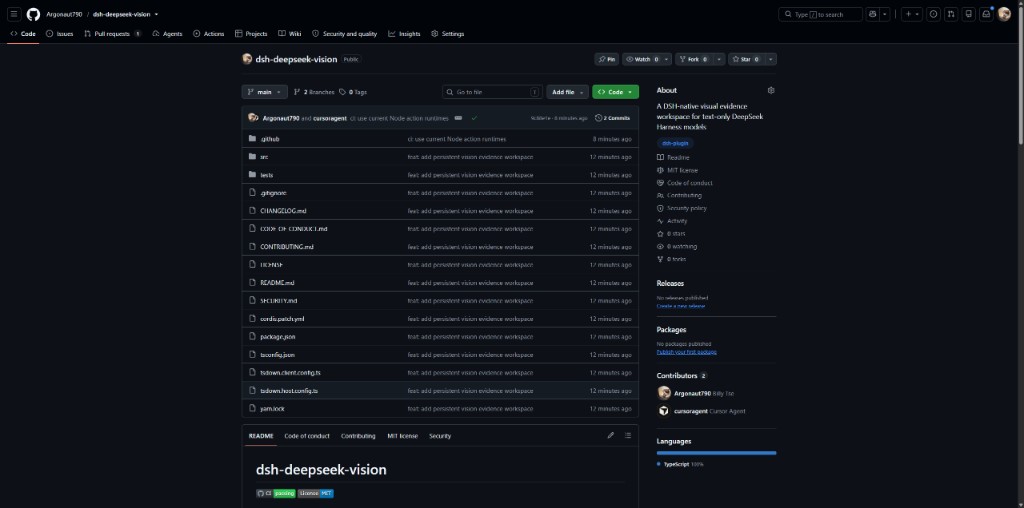Switch to the Agents tab
1024x508 pixels.
pyautogui.click(x=167, y=34)
